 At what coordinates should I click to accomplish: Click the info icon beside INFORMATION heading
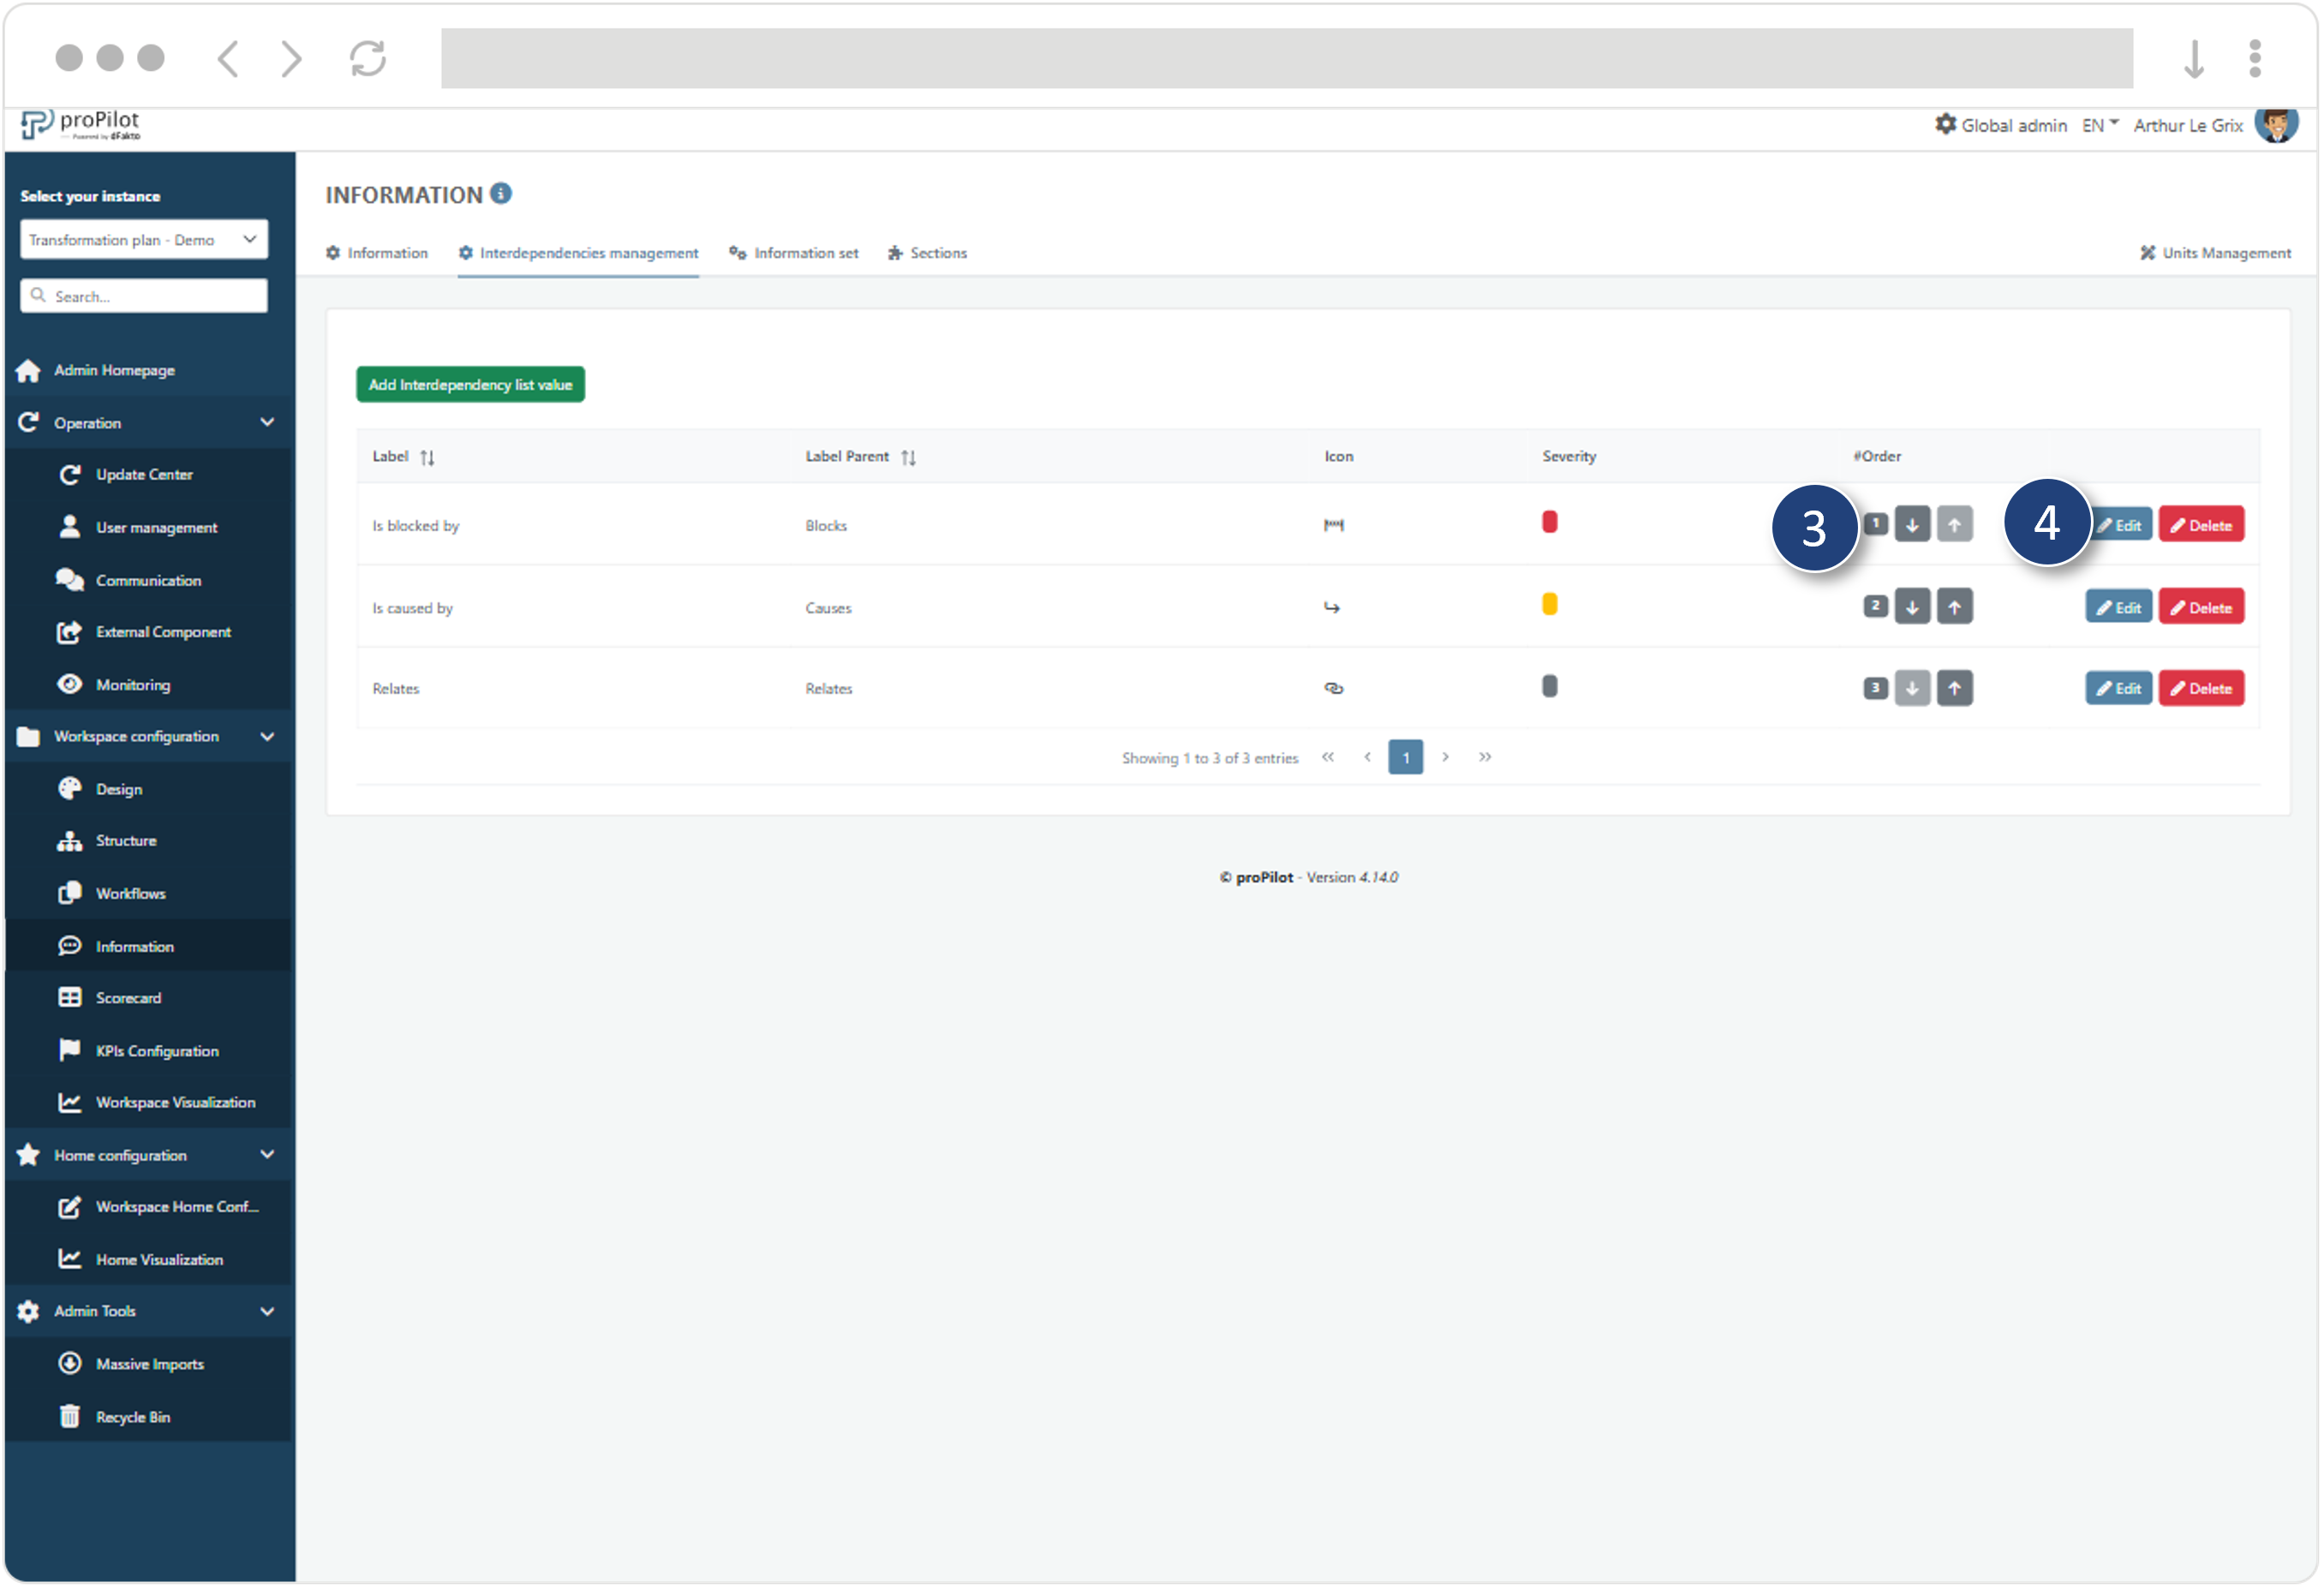coord(501,194)
